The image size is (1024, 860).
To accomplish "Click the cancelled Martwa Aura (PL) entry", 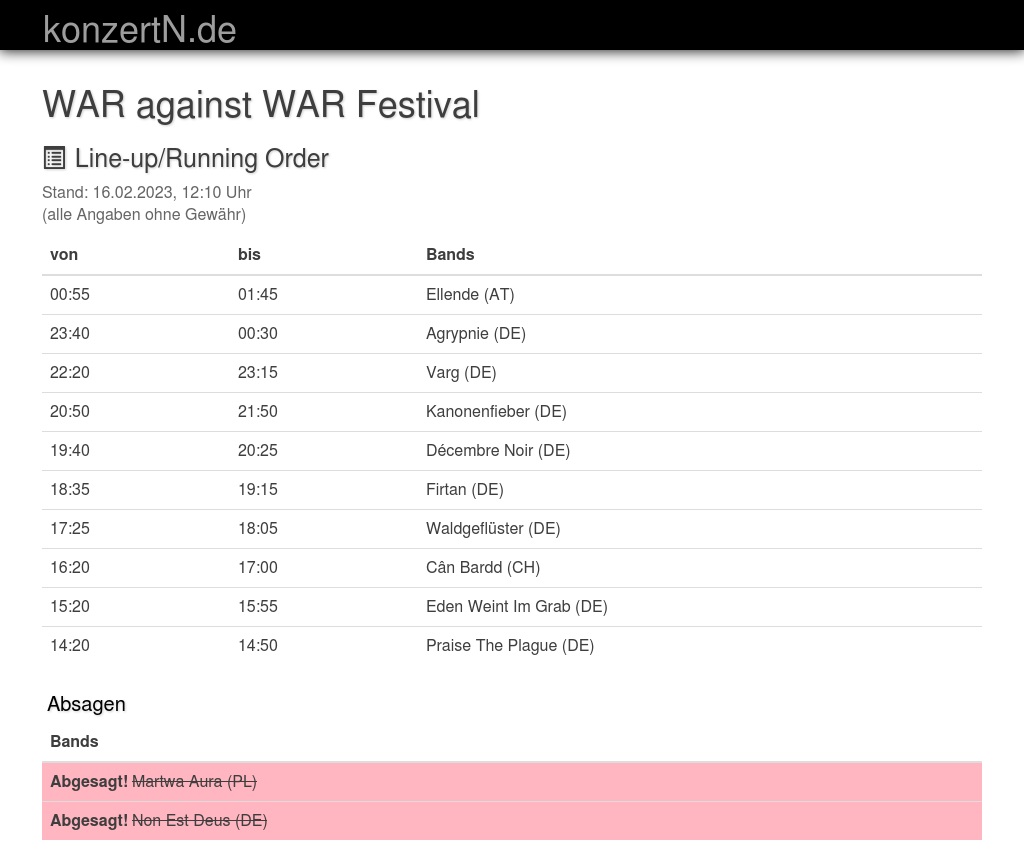I will click(194, 781).
